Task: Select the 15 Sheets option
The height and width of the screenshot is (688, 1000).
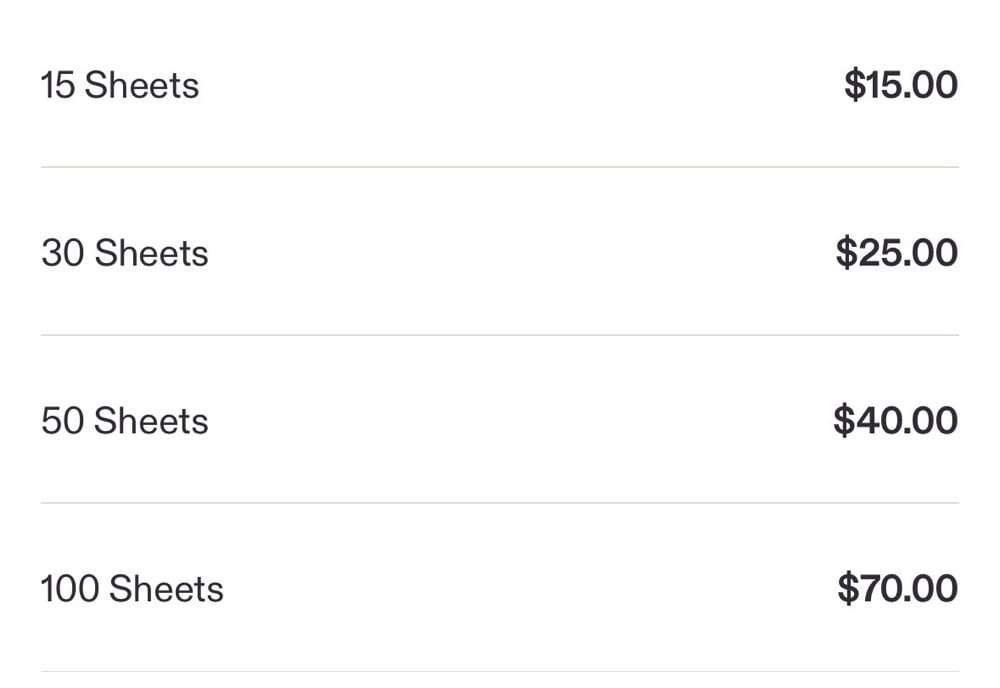Action: pyautogui.click(x=120, y=86)
